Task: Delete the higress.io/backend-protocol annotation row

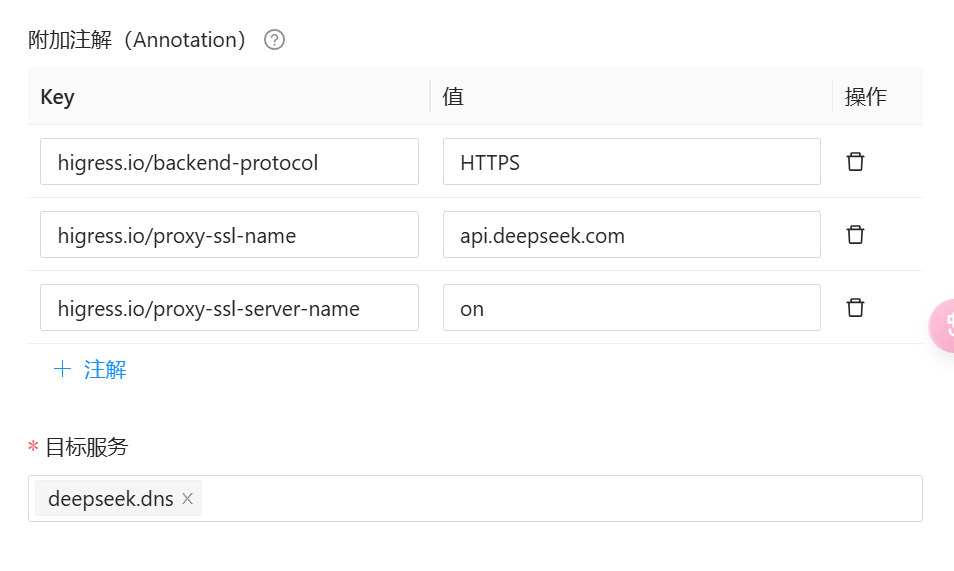Action: [855, 162]
